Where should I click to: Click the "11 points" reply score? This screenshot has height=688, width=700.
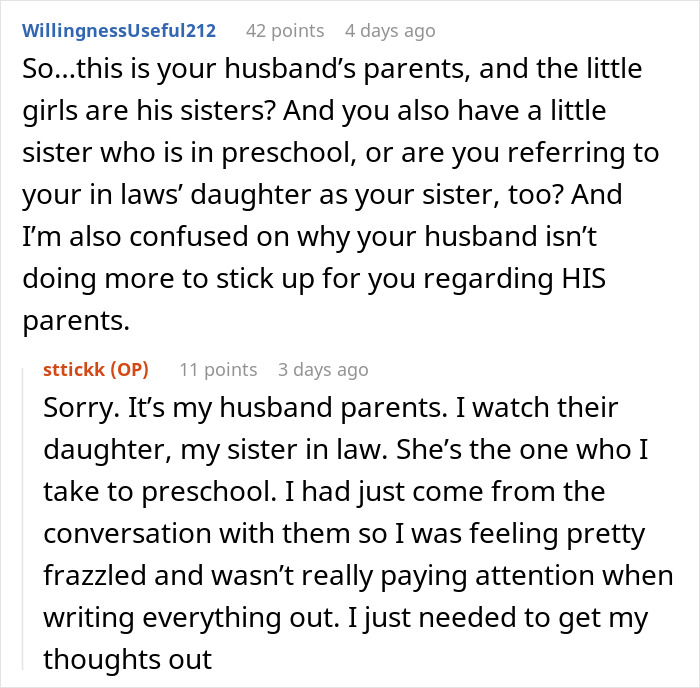218,370
